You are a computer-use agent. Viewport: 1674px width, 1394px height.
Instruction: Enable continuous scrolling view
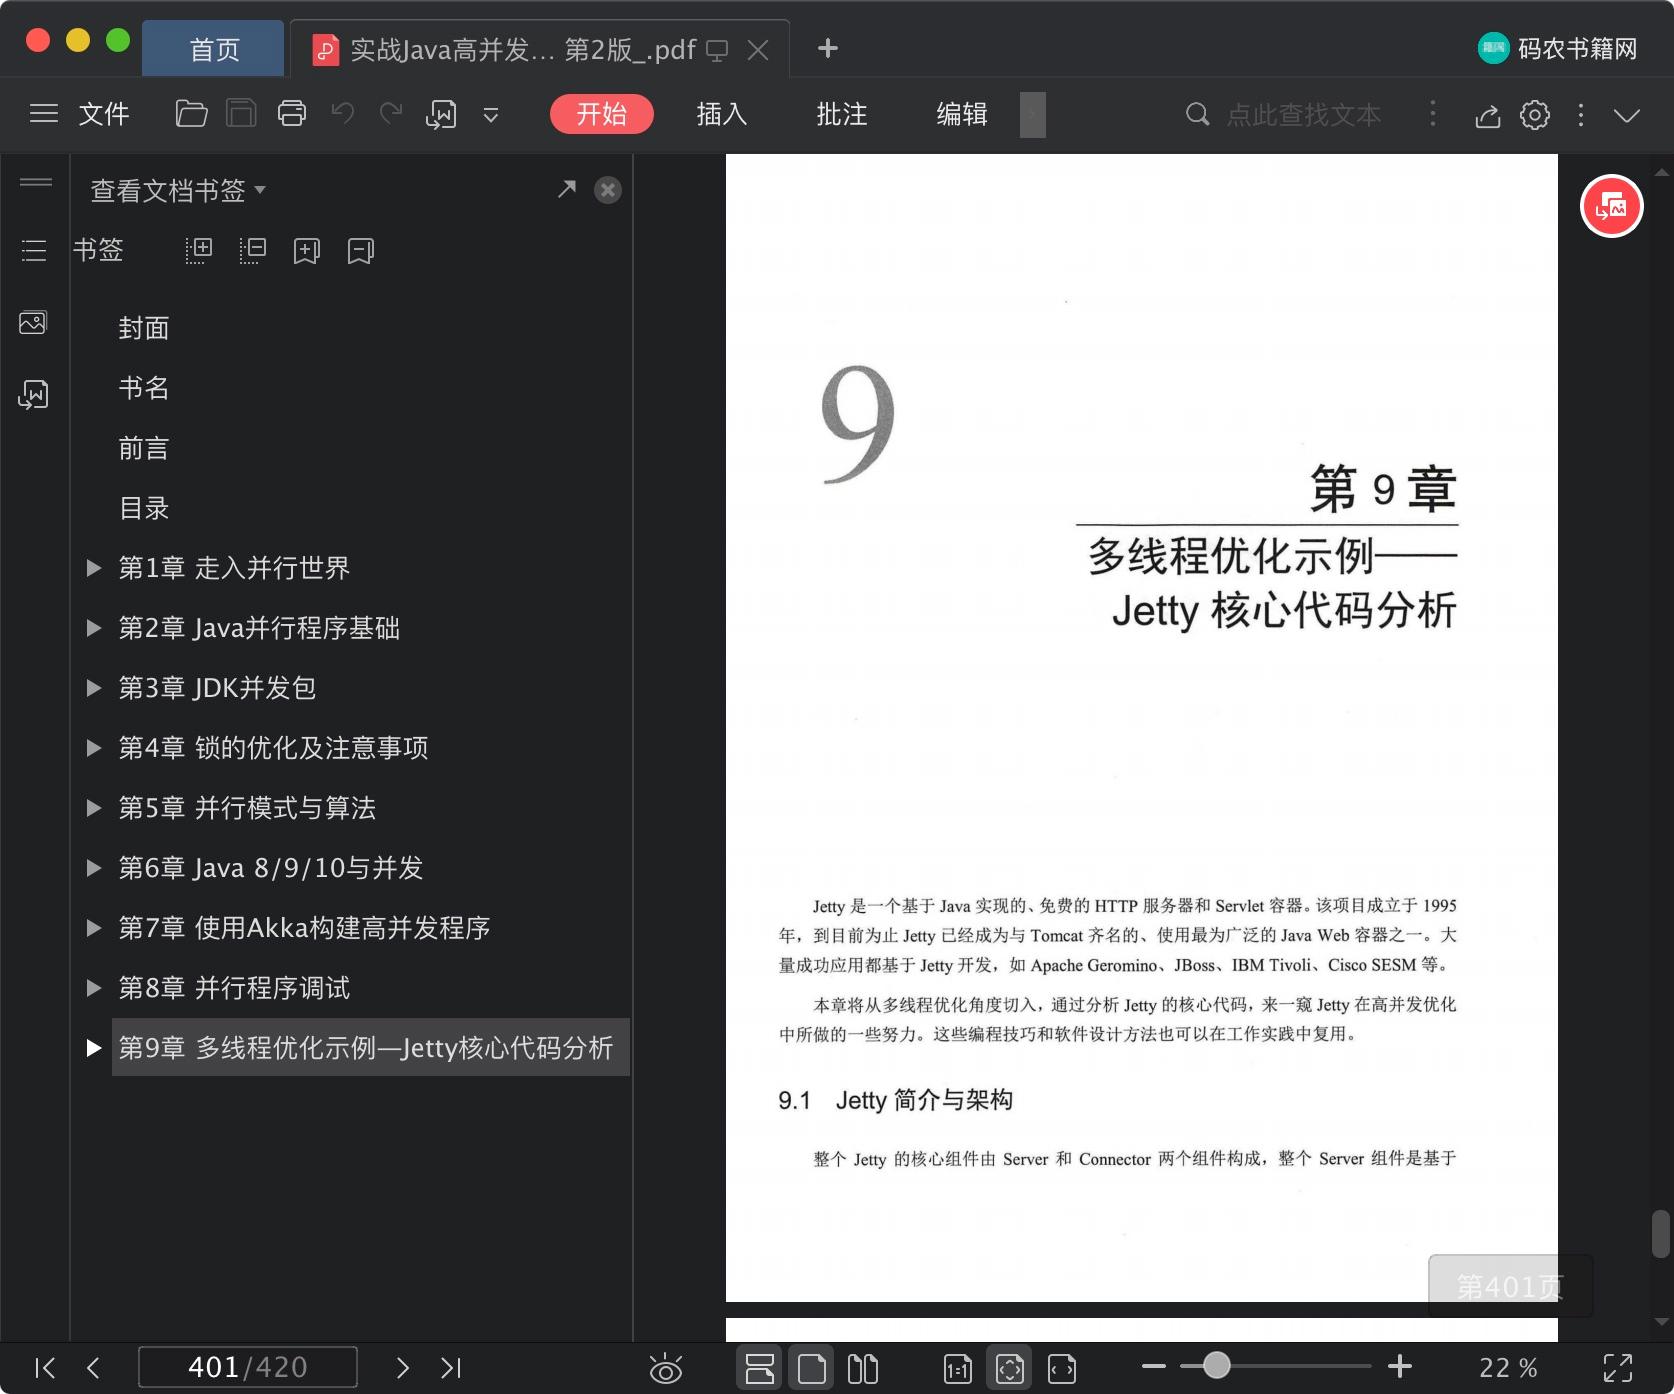pos(760,1368)
